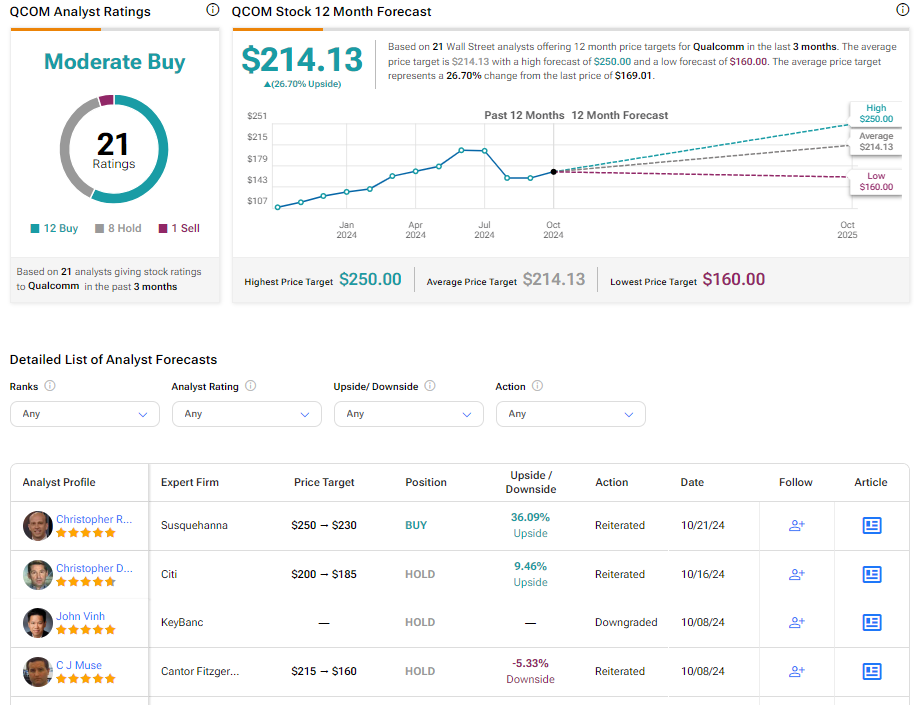Viewport: 914px width, 705px height.
Task: Open the Action filter dropdown
Action: coord(570,414)
